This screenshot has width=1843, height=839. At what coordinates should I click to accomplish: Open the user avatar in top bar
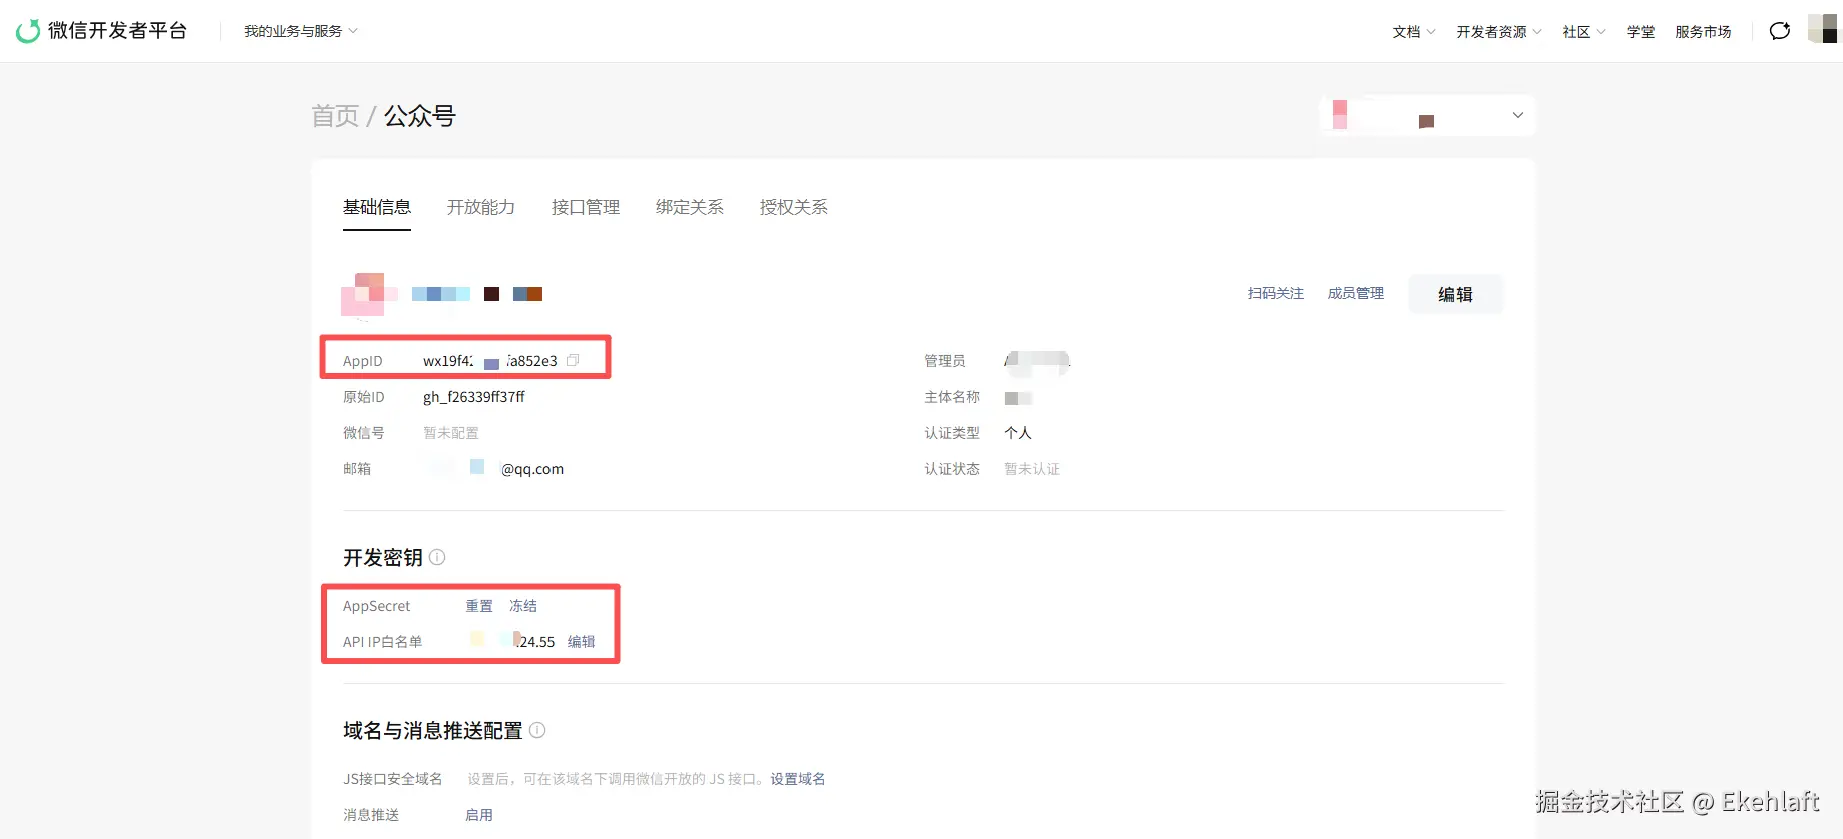pos(1824,29)
